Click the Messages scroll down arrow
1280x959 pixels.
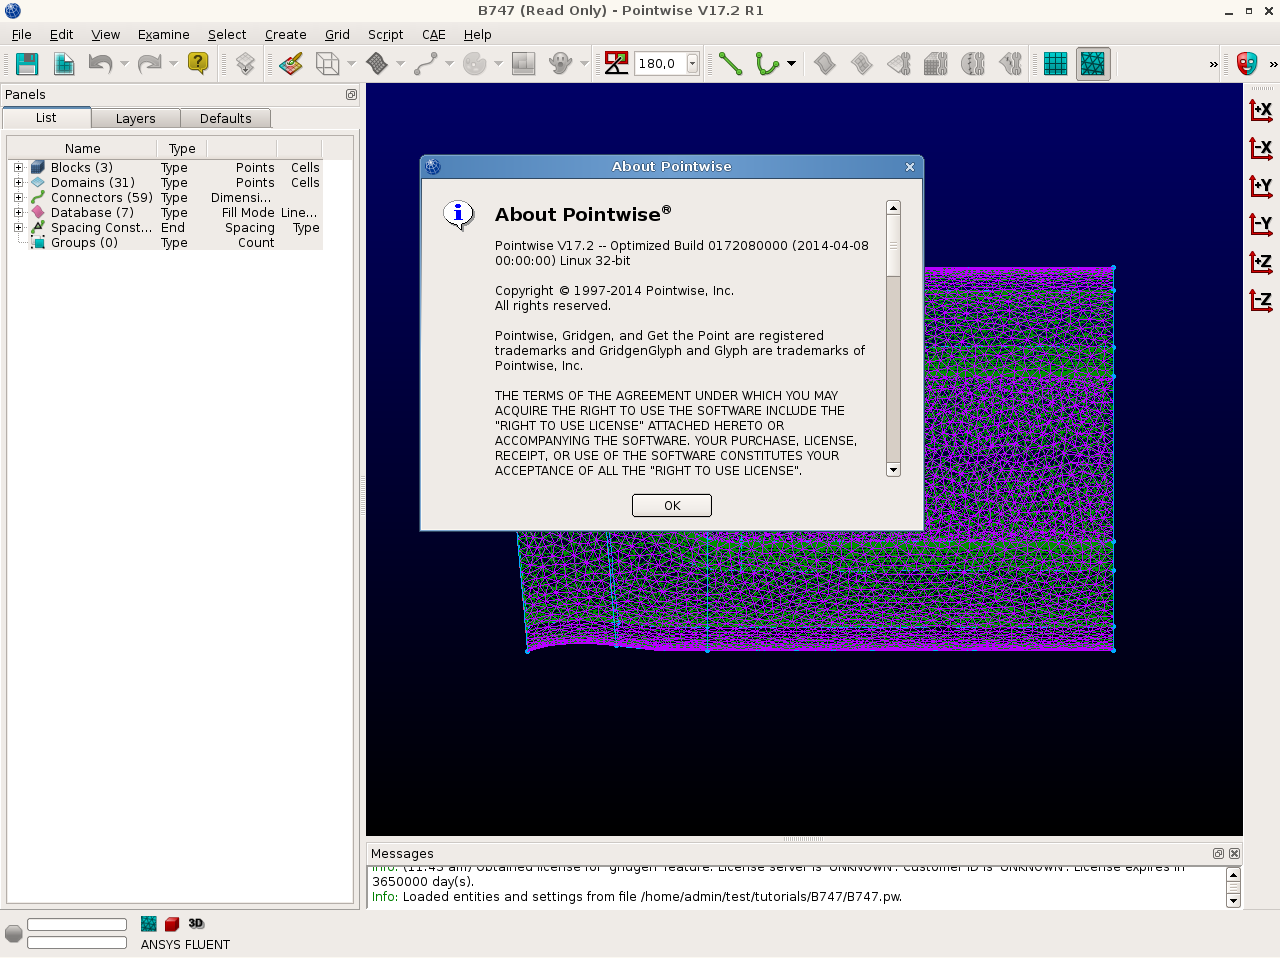1233,901
